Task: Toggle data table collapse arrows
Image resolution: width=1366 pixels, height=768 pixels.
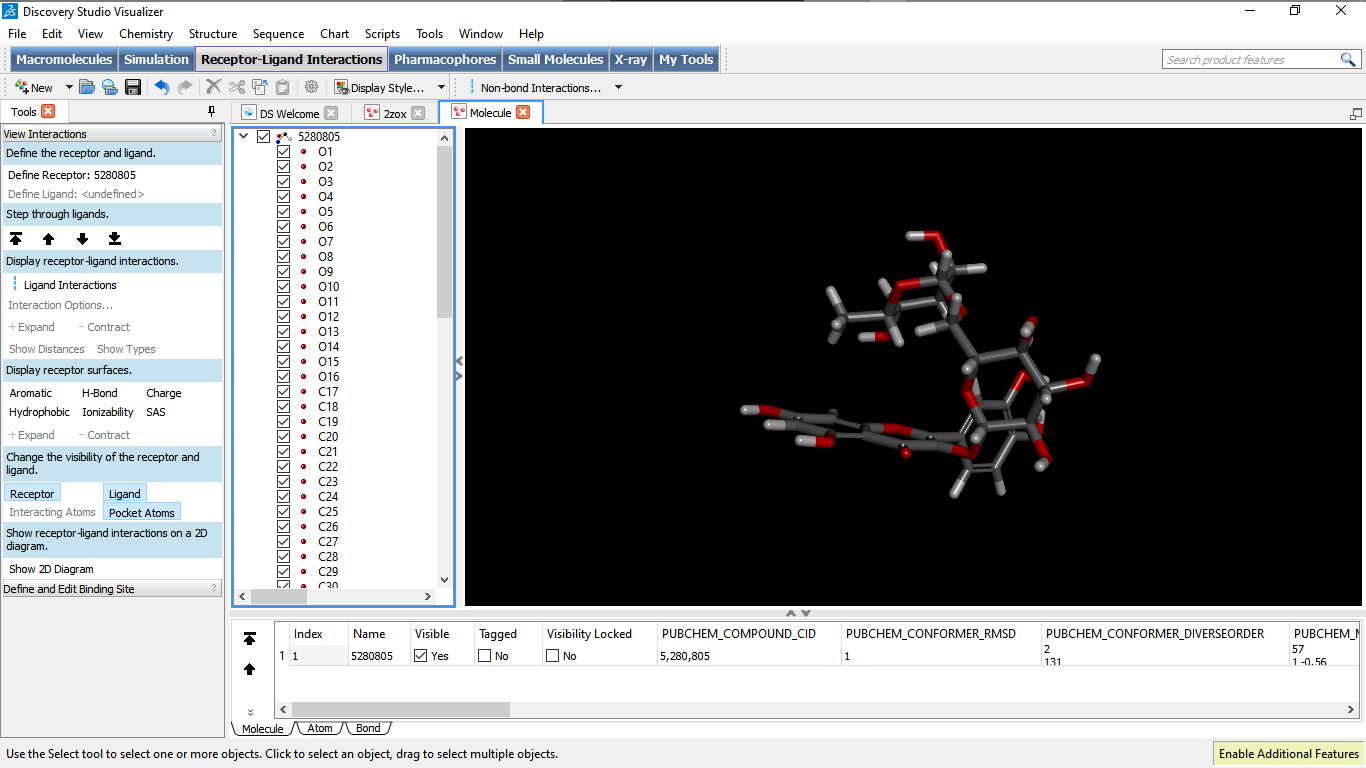Action: pos(798,613)
